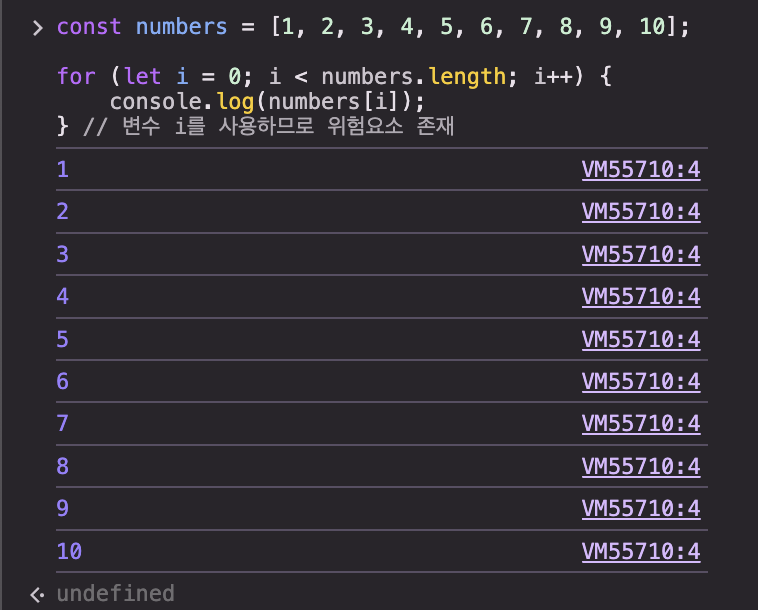This screenshot has height=610, width=758.
Task: Select the logged value 5
Action: (x=63, y=339)
